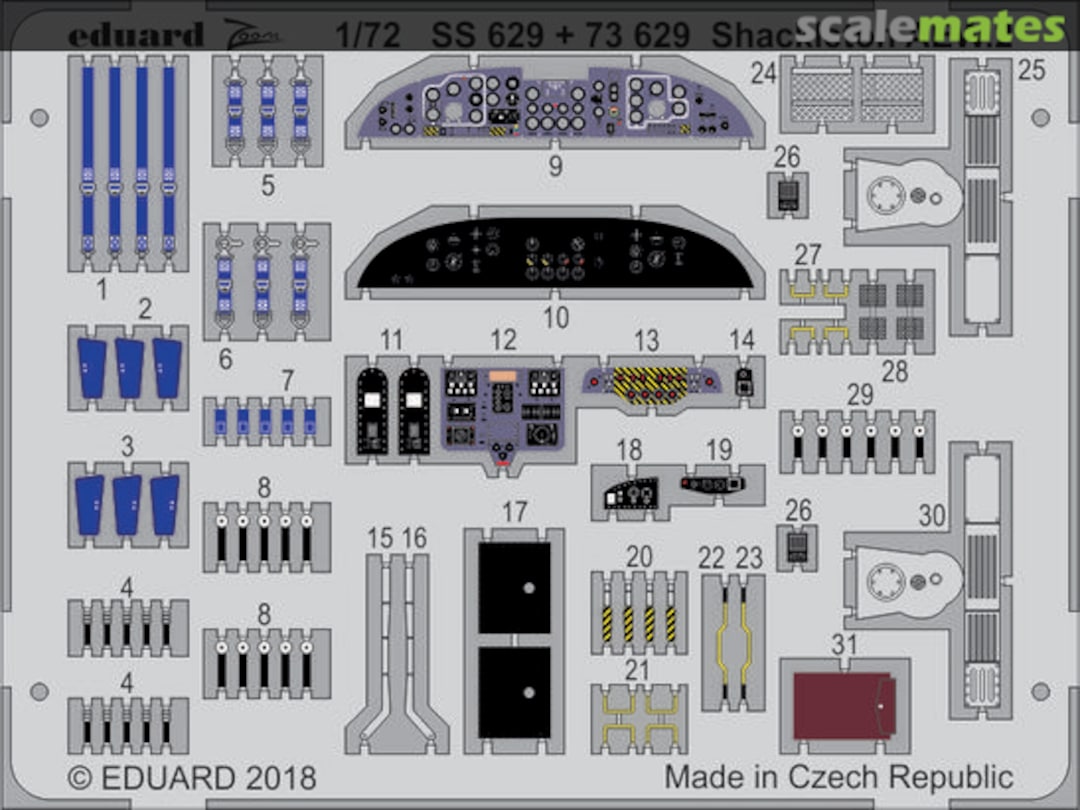This screenshot has width=1080, height=810.
Task: Select the mesh grille part 24
Action: 857,94
